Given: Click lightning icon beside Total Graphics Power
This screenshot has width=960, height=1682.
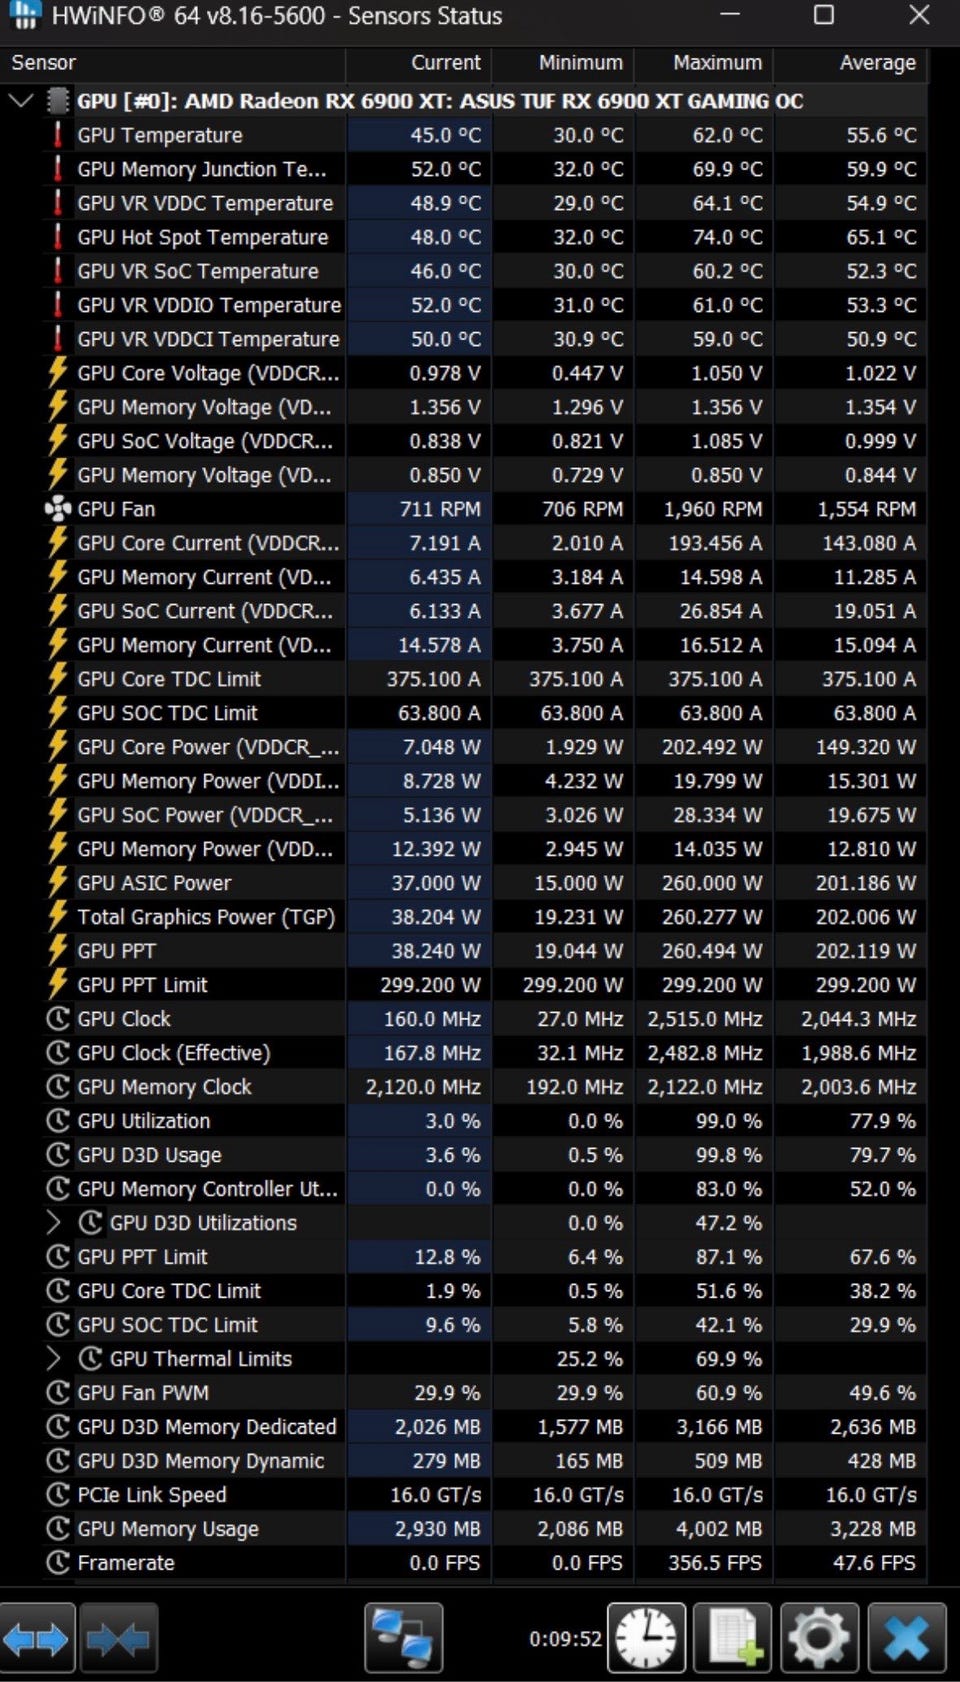Looking at the screenshot, I should 58,917.
